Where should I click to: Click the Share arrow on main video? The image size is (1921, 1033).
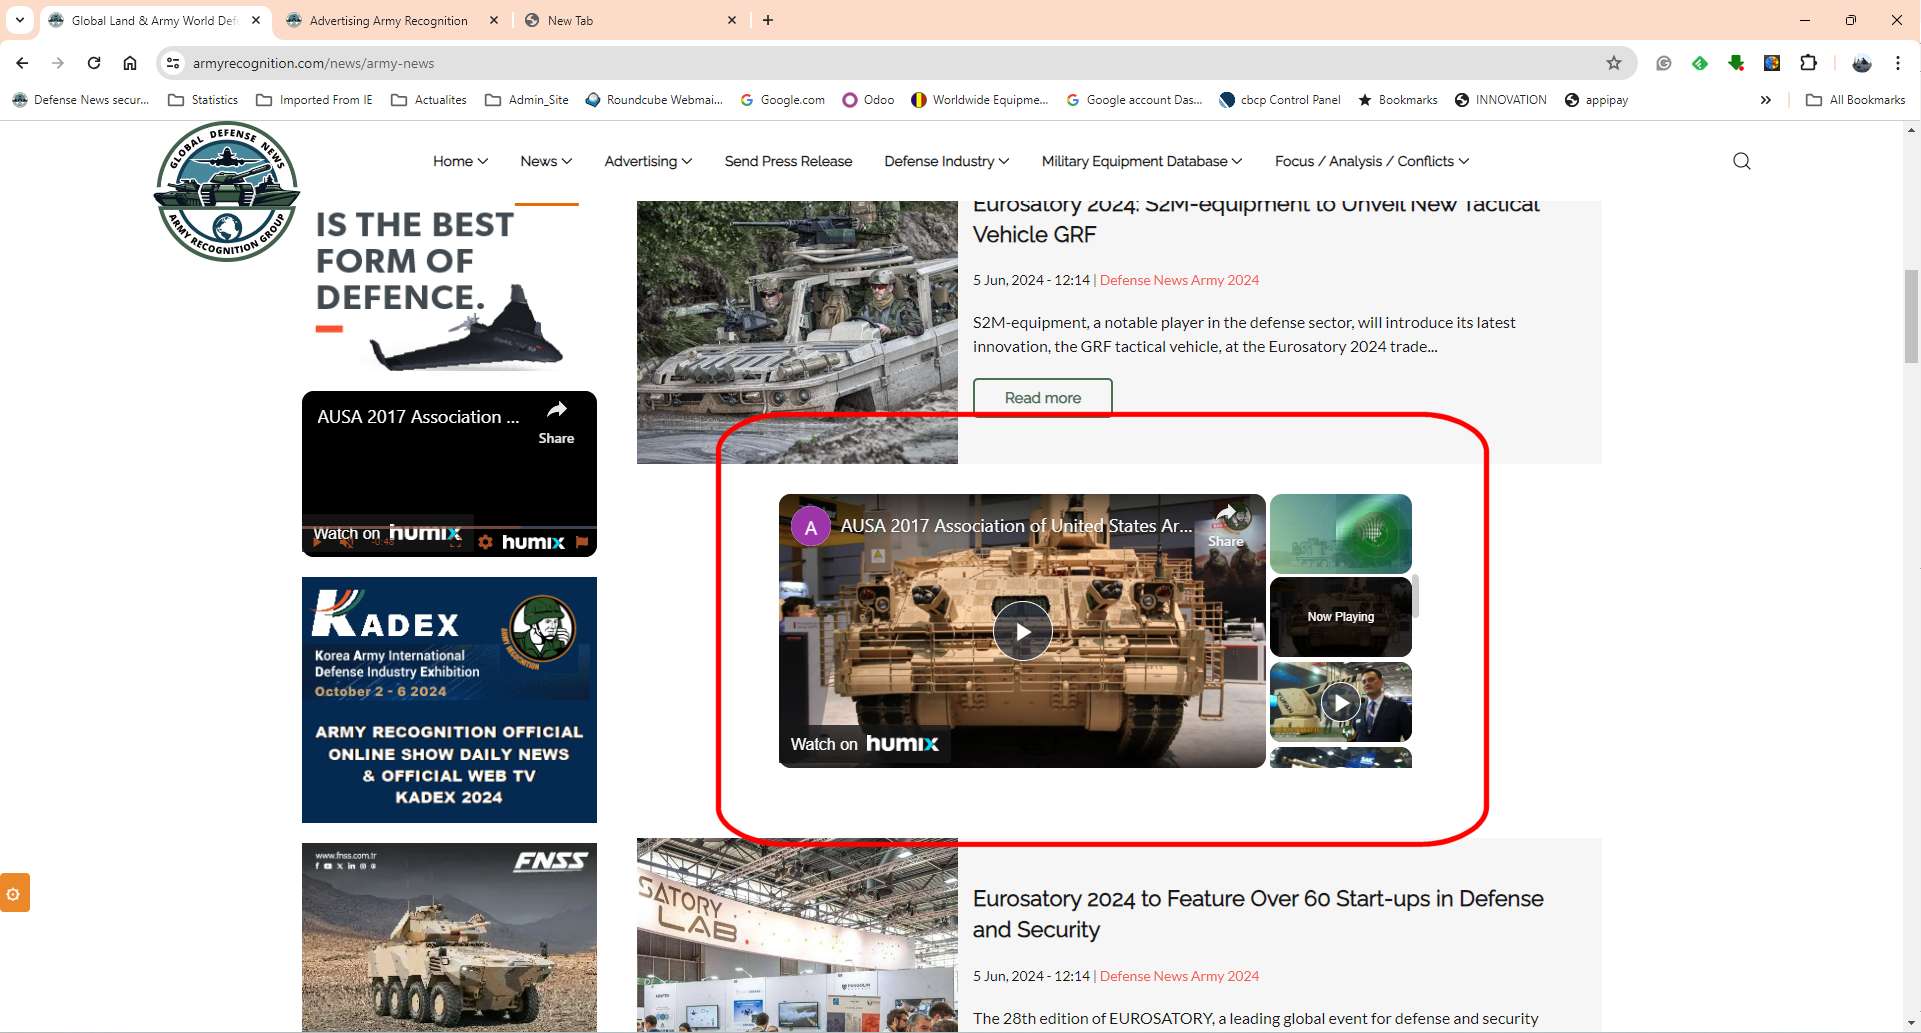pyautogui.click(x=1226, y=525)
